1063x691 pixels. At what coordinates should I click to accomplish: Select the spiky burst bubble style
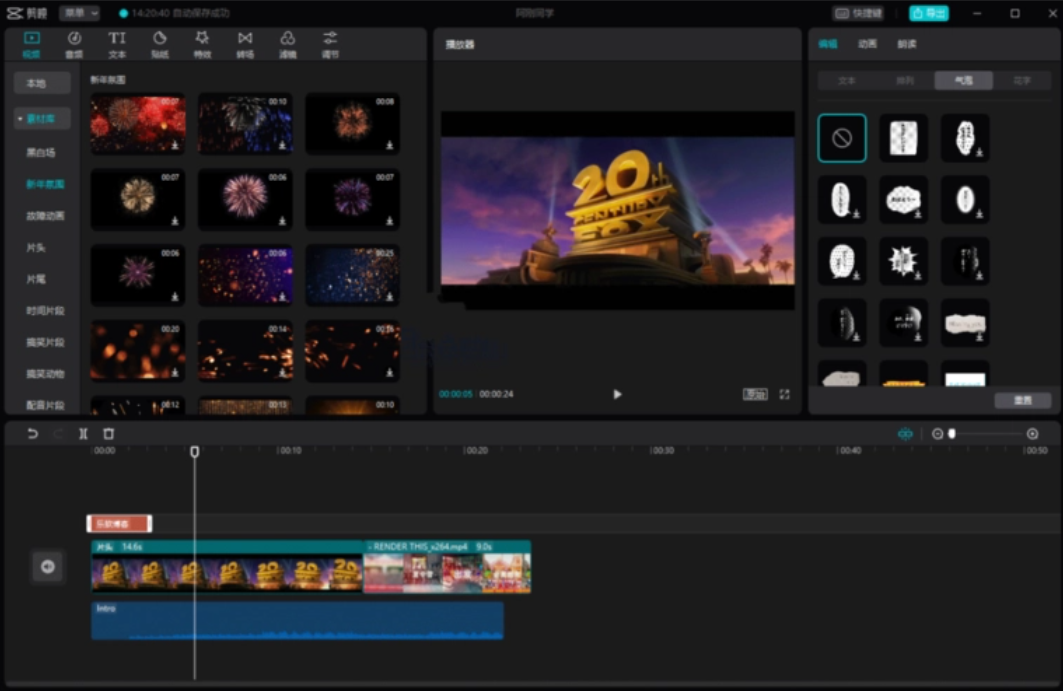[904, 262]
